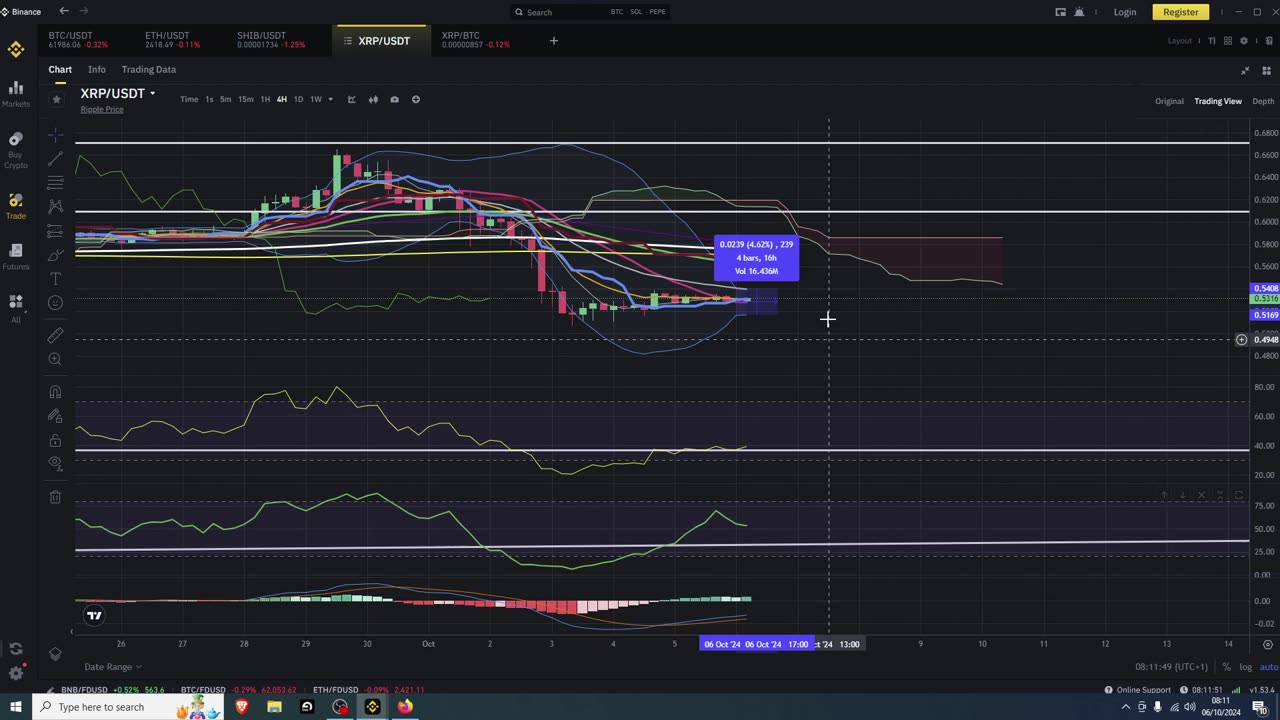The width and height of the screenshot is (1280, 720).
Task: Open the Date Range dropdown
Action: click(112, 667)
